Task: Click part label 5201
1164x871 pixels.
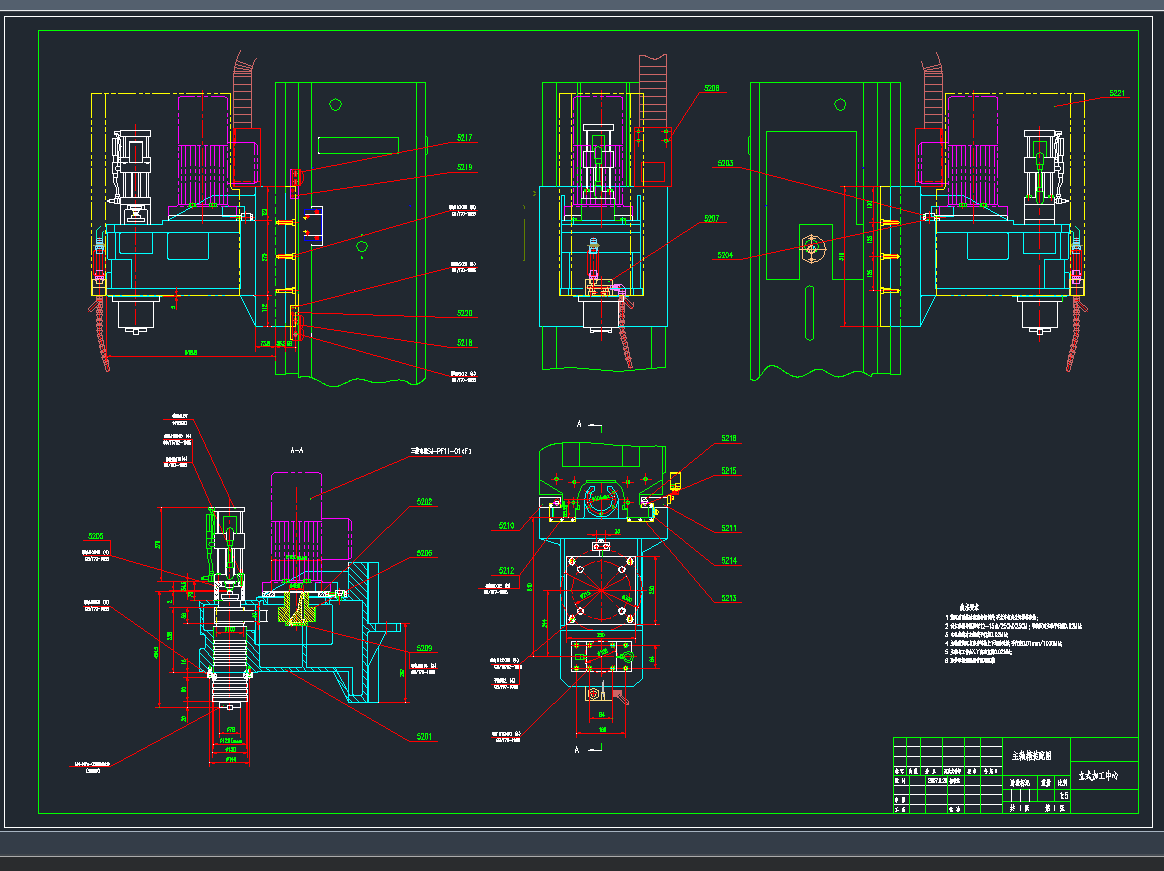Action: point(424,737)
